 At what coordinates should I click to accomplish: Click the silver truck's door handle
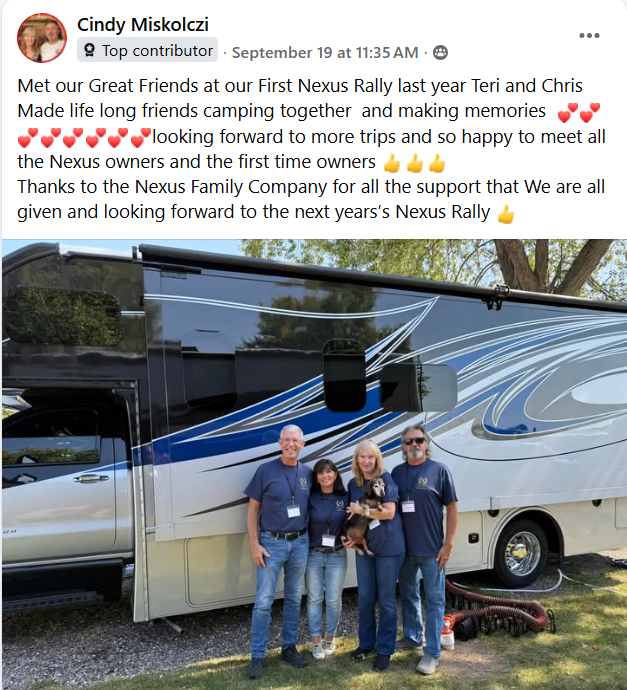(x=91, y=478)
